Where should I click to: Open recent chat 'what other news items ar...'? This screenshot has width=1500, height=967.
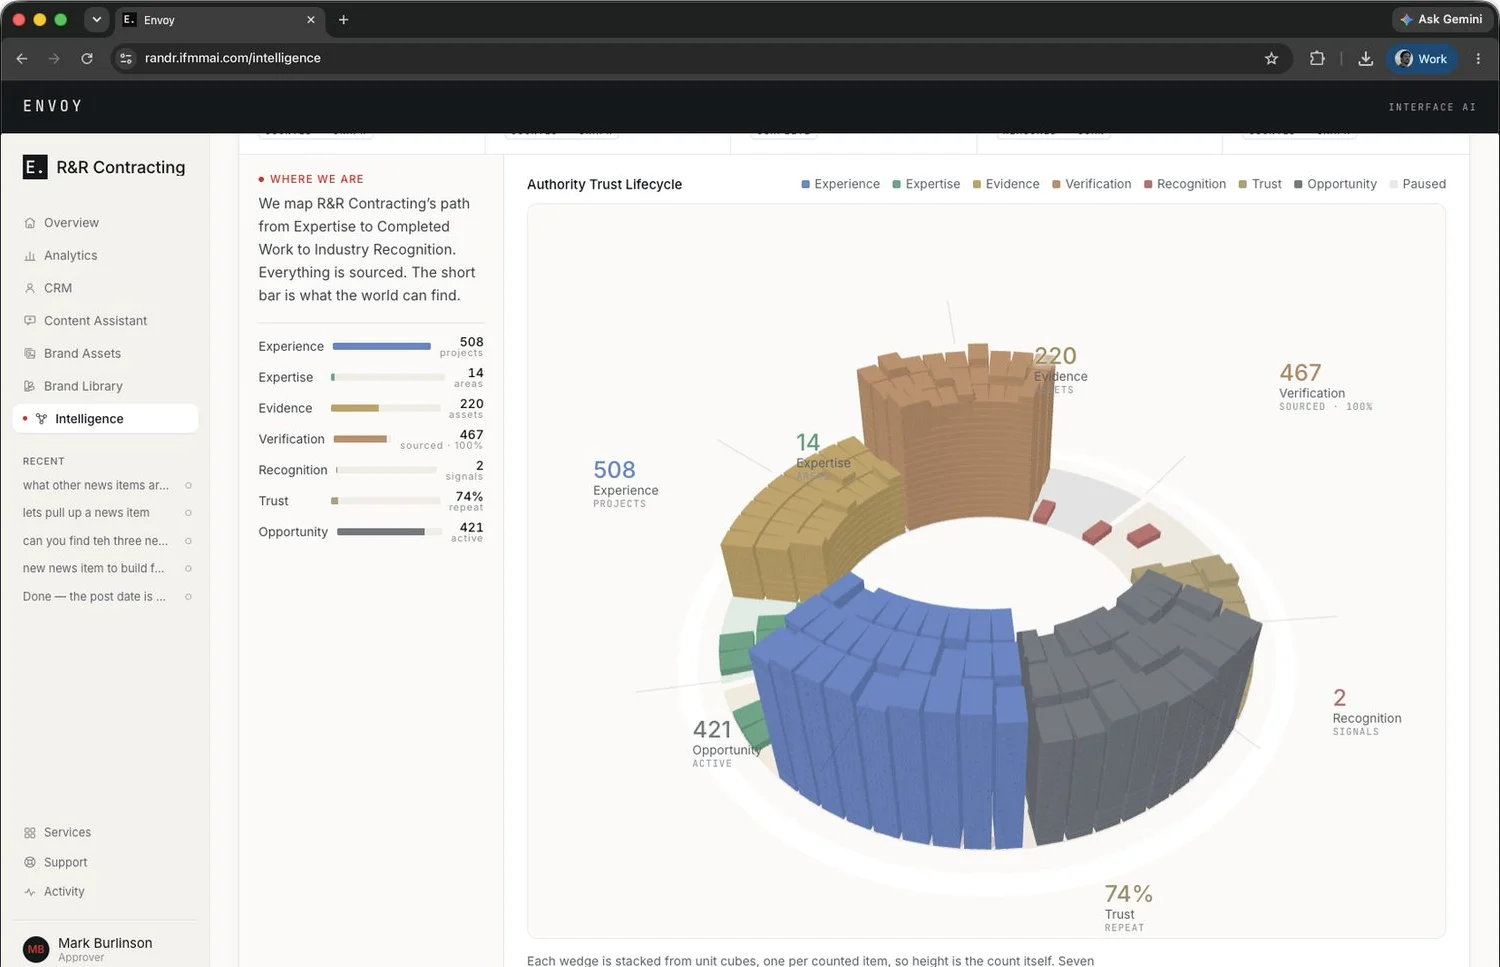click(x=96, y=485)
